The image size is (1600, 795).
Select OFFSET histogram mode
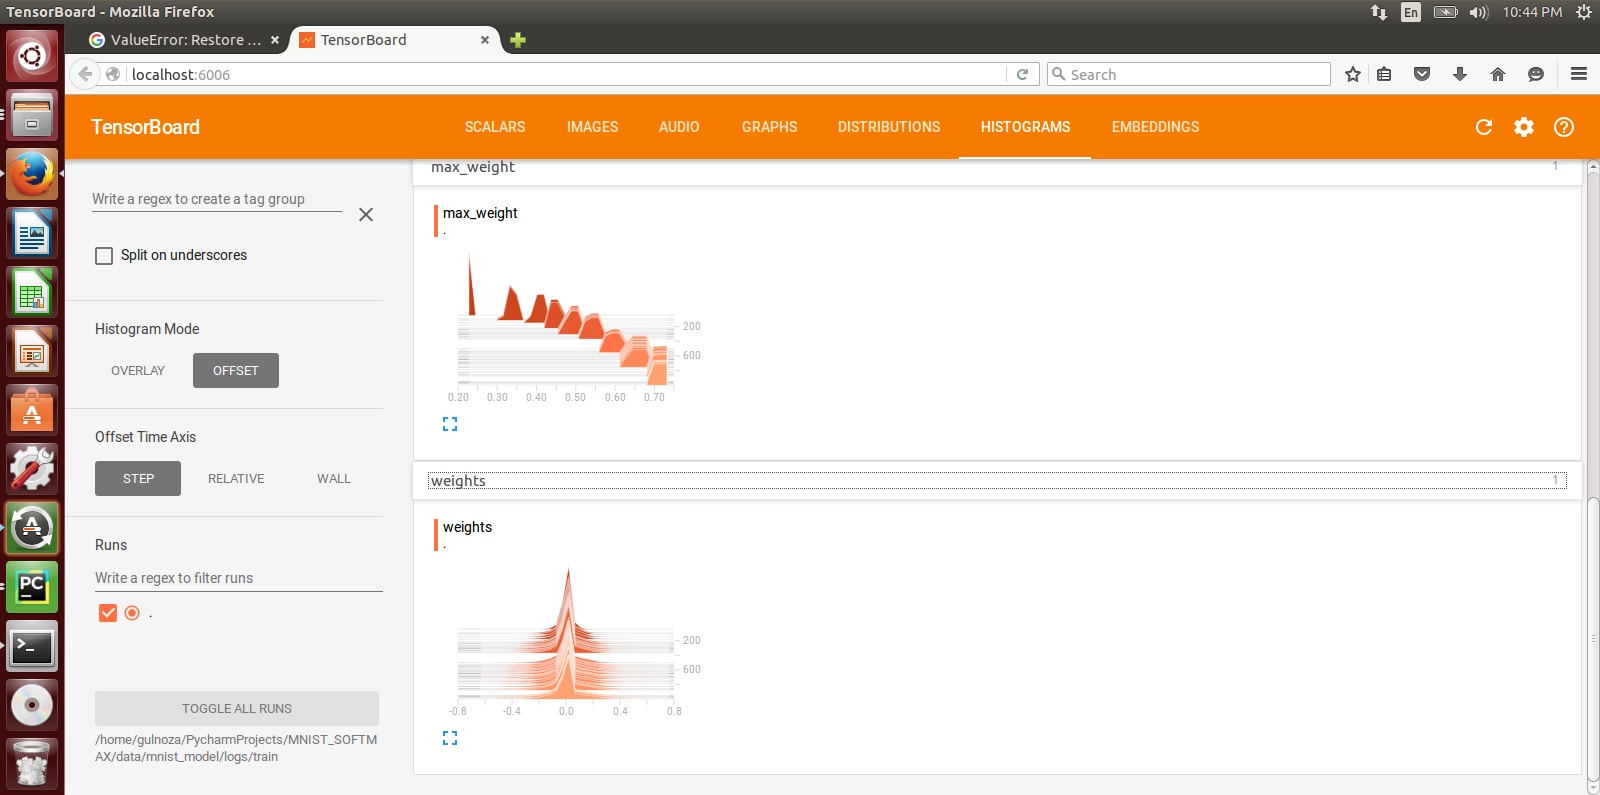tap(236, 371)
